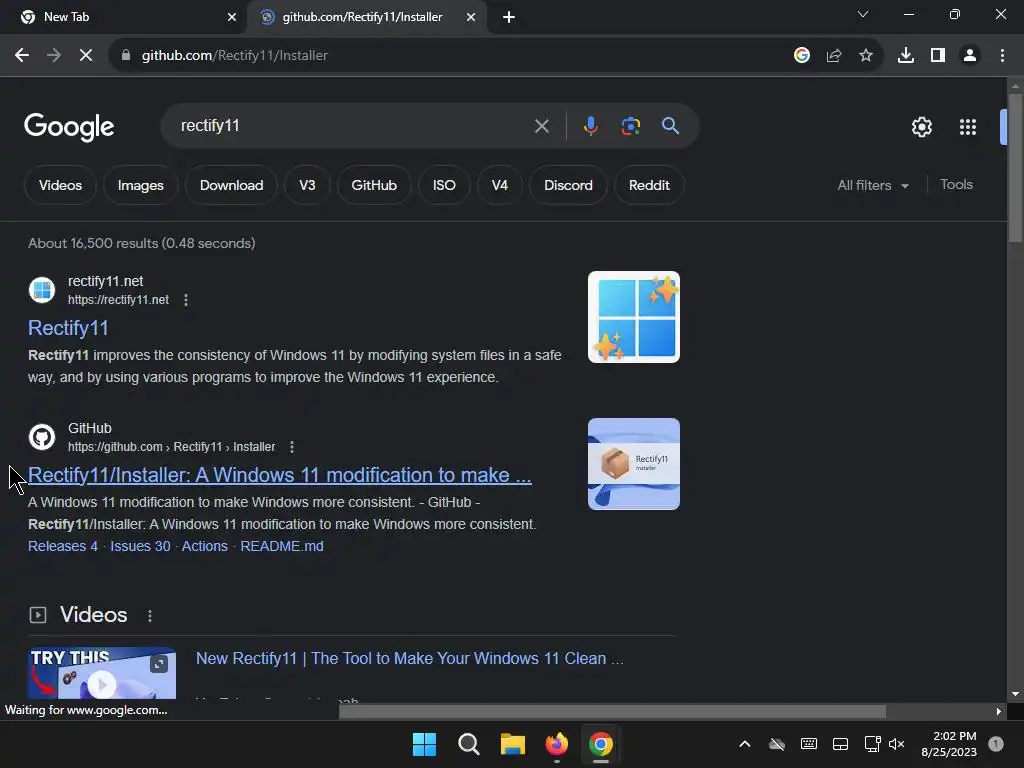
Task: Close the github.com/Rectify11/Installer tab
Action: pos(471,17)
